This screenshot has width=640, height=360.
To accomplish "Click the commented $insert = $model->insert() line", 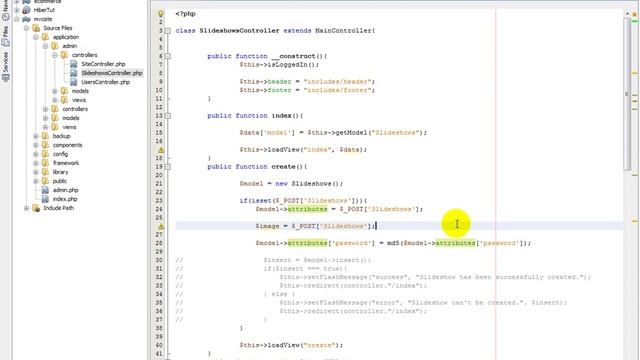I will 317,260.
